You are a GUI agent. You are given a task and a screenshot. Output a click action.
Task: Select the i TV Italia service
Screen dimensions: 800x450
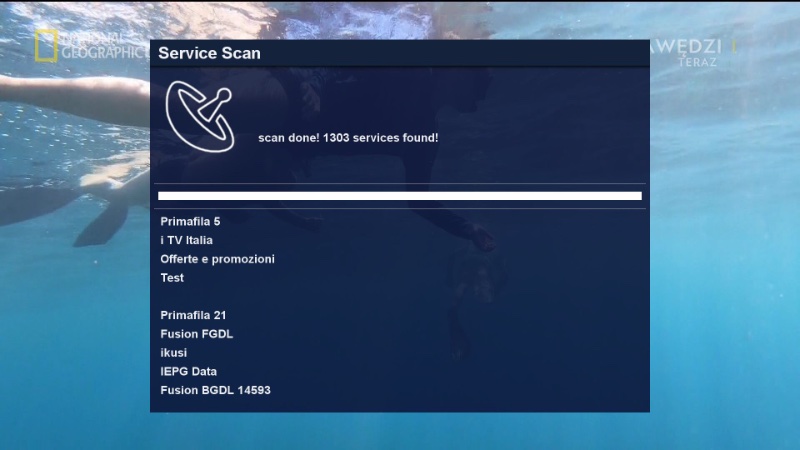(187, 240)
